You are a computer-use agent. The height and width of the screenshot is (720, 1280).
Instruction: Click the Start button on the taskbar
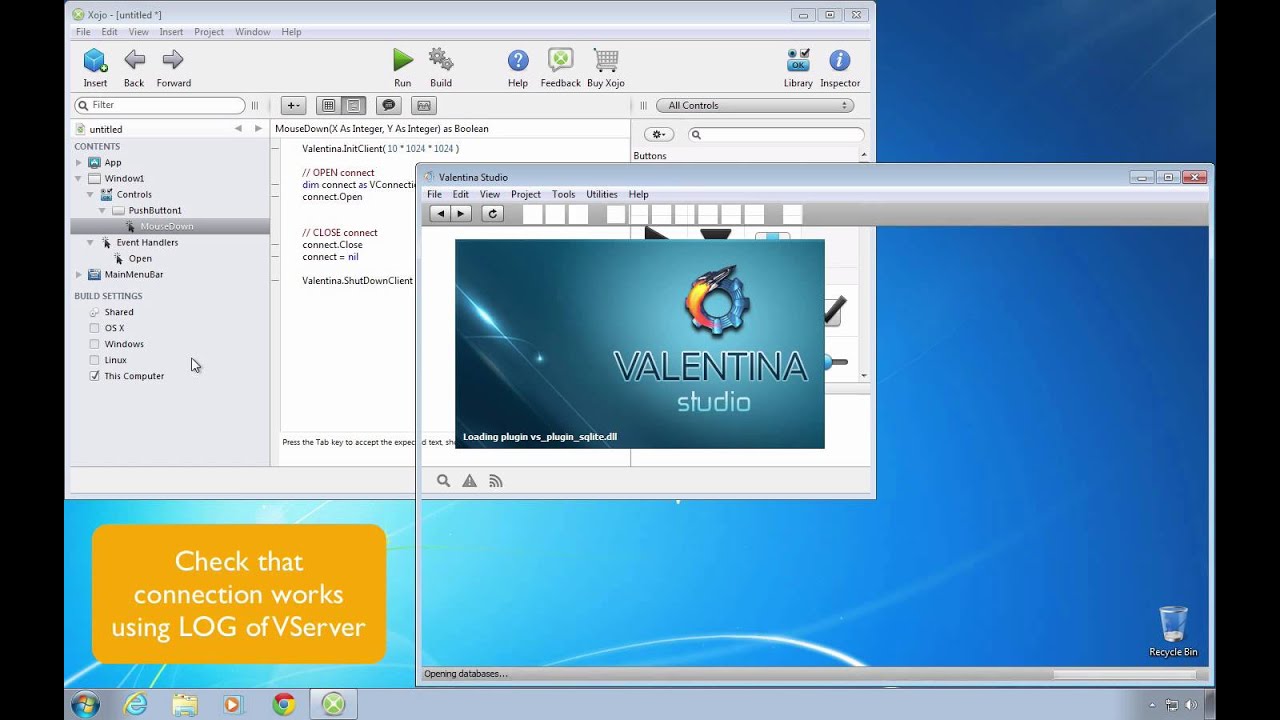tap(85, 704)
